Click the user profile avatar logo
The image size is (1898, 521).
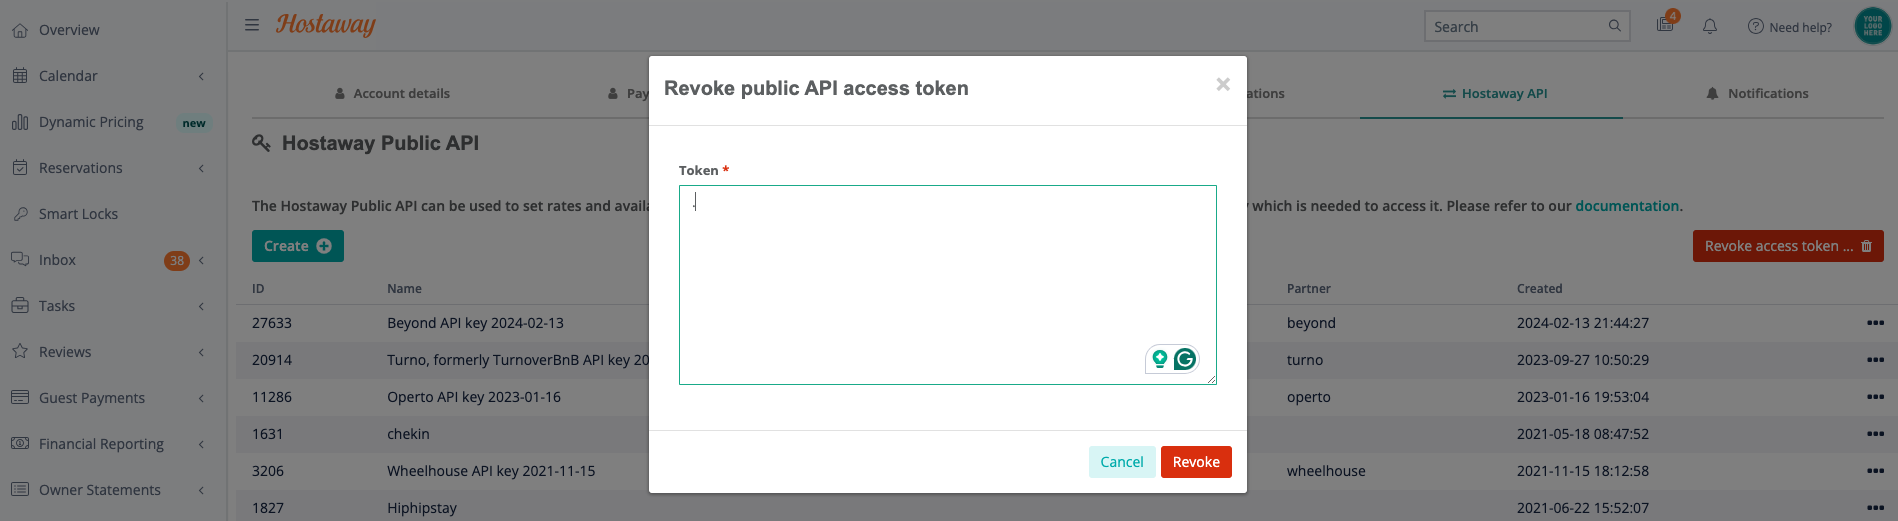(1873, 26)
